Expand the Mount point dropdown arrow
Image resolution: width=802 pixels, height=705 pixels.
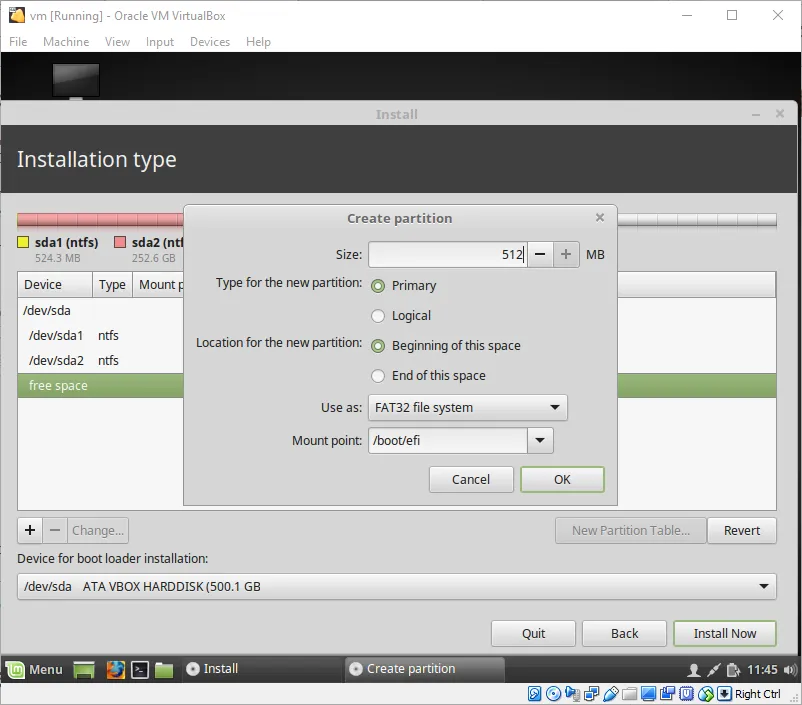coord(540,440)
